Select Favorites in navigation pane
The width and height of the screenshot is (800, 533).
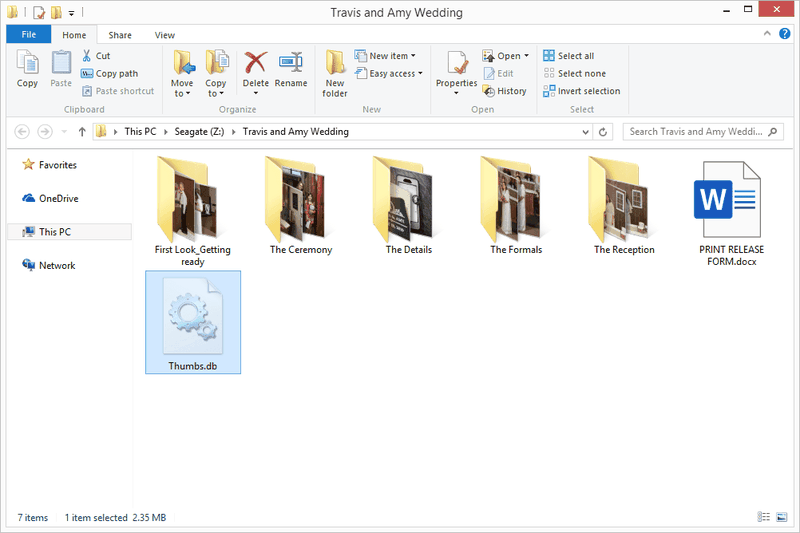coord(49,165)
